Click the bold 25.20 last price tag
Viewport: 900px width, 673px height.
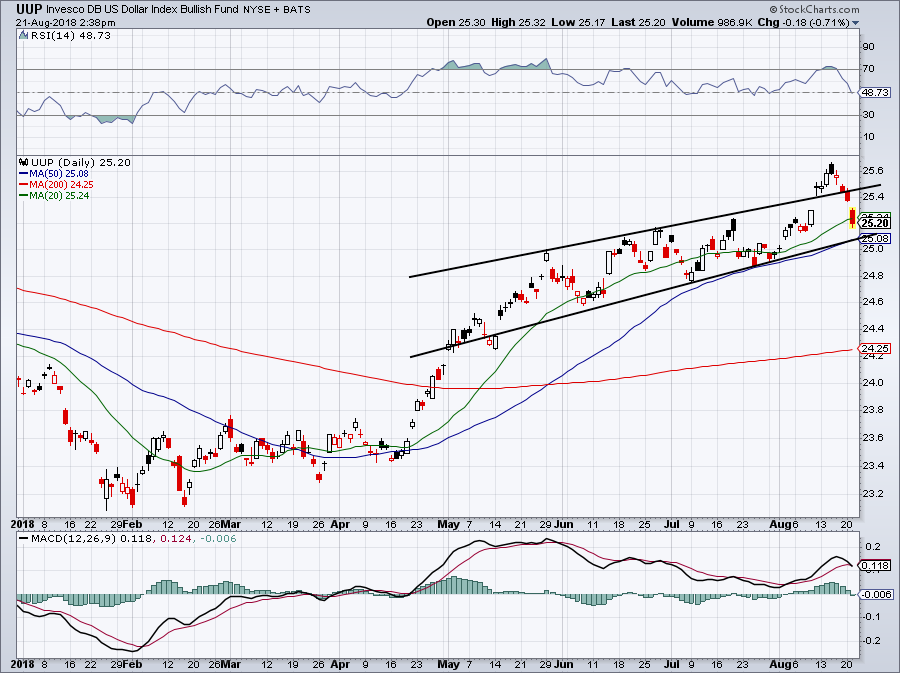[x=875, y=223]
